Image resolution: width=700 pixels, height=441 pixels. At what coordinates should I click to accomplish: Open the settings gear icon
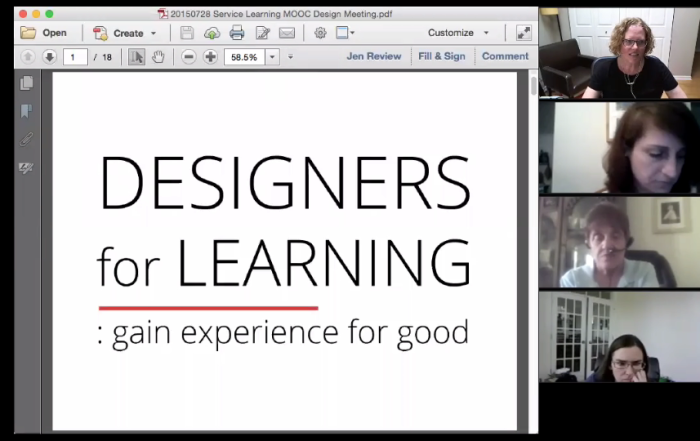320,33
